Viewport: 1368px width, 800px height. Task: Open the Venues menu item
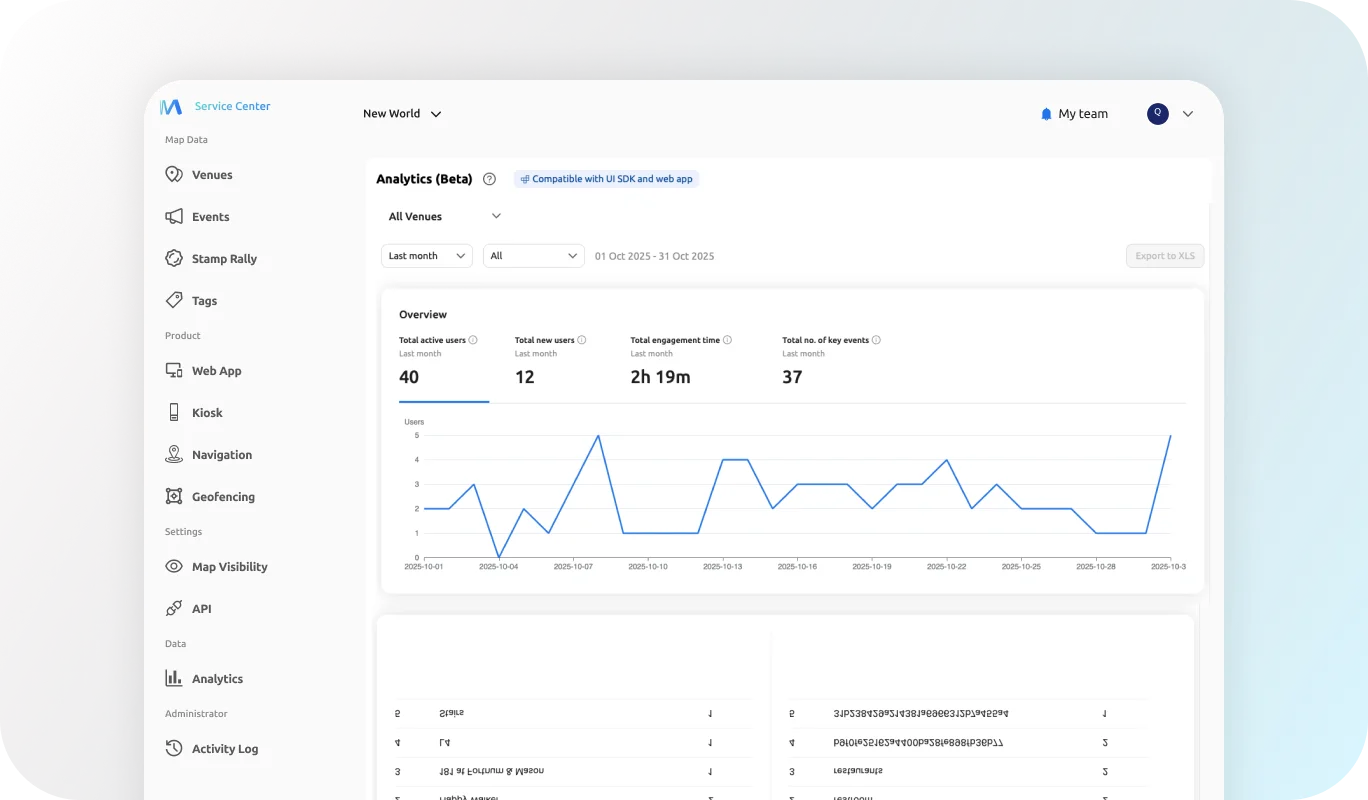(212, 175)
